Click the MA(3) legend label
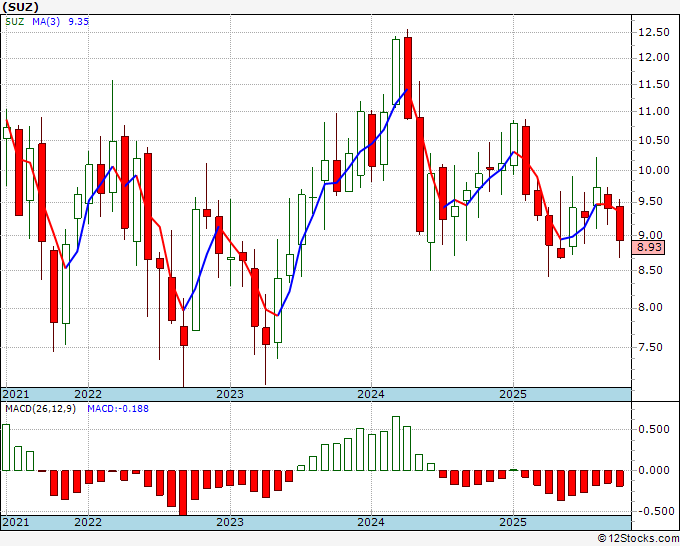This screenshot has width=680, height=546. (46, 22)
